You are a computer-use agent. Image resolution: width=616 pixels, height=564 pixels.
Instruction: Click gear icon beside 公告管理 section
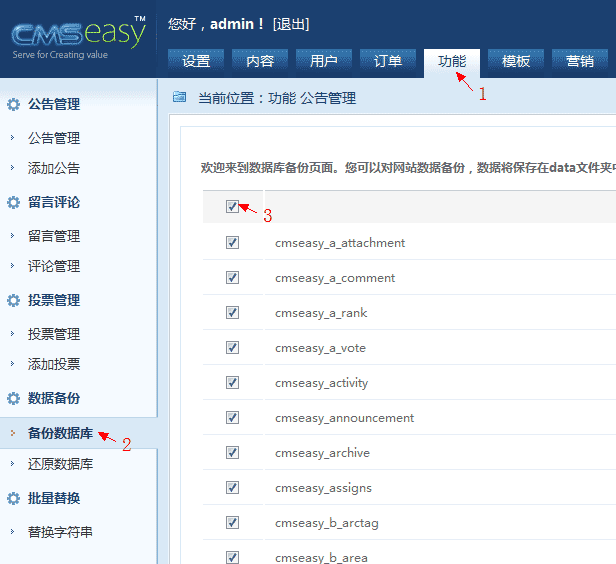(14, 104)
